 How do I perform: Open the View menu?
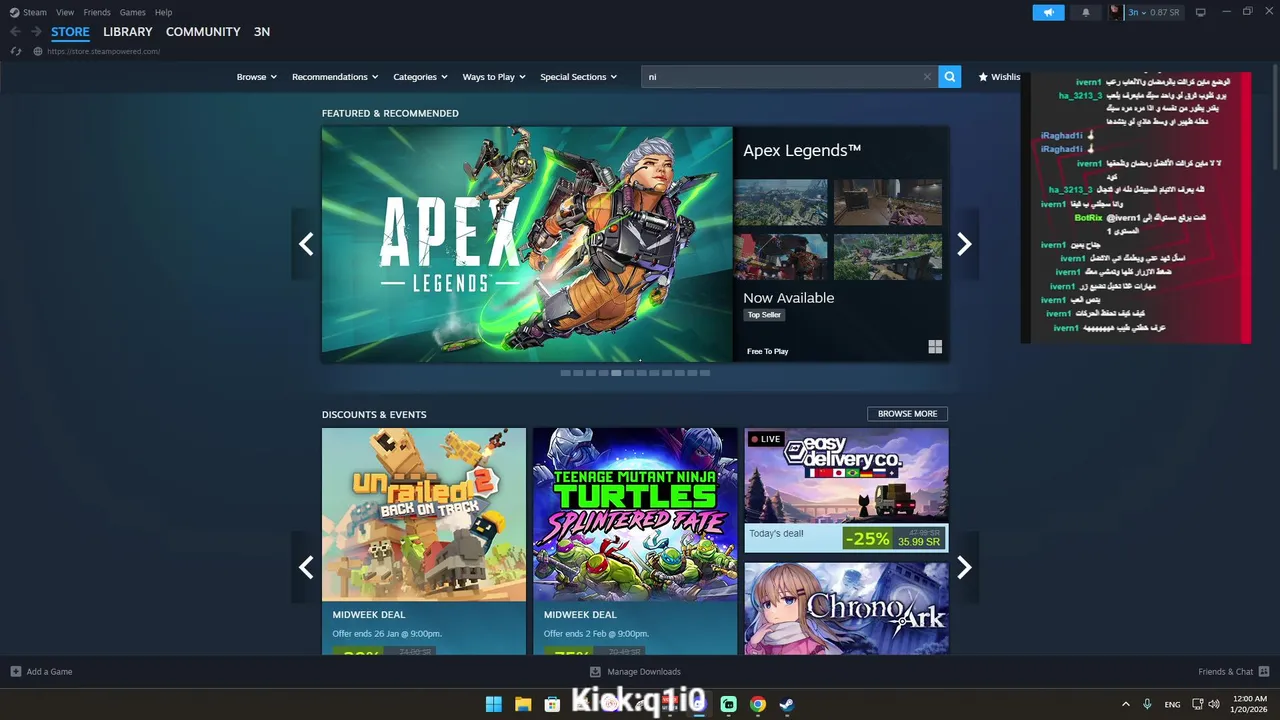coord(65,12)
